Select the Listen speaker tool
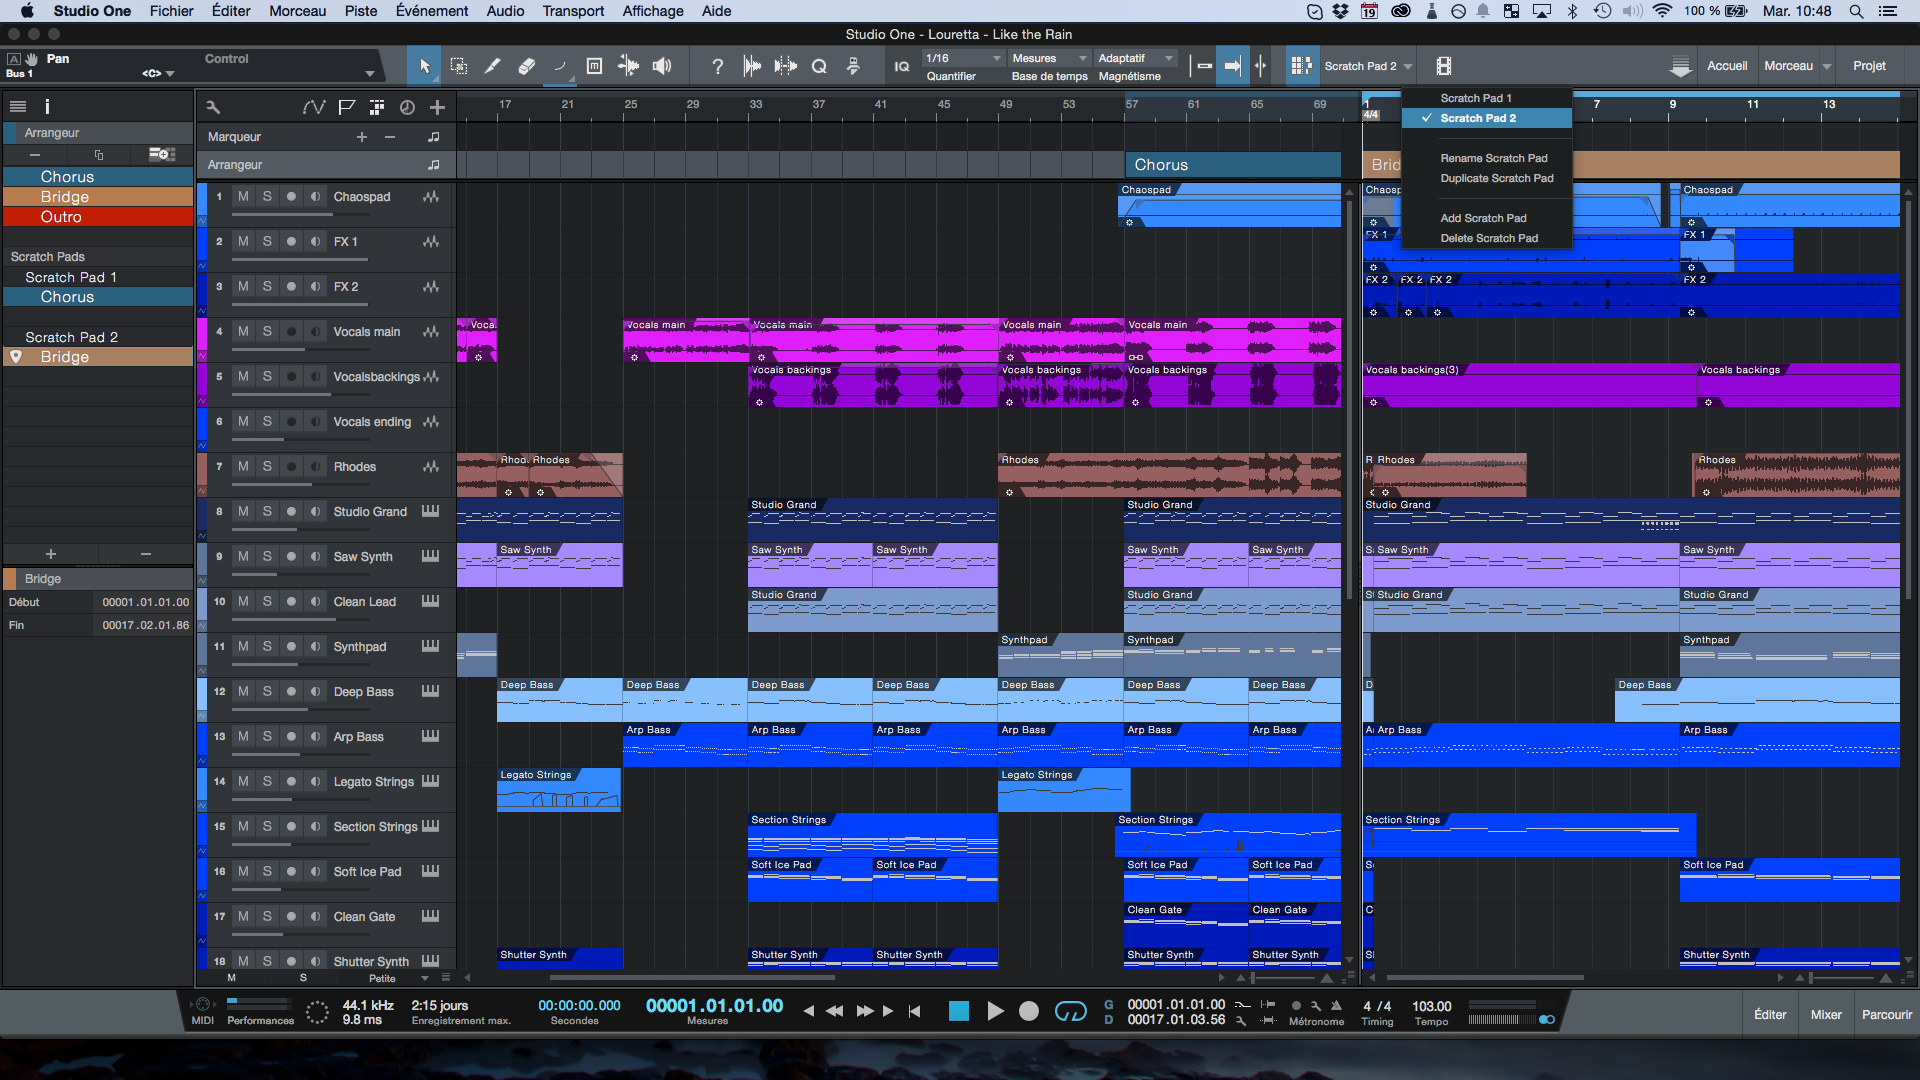 (x=662, y=66)
